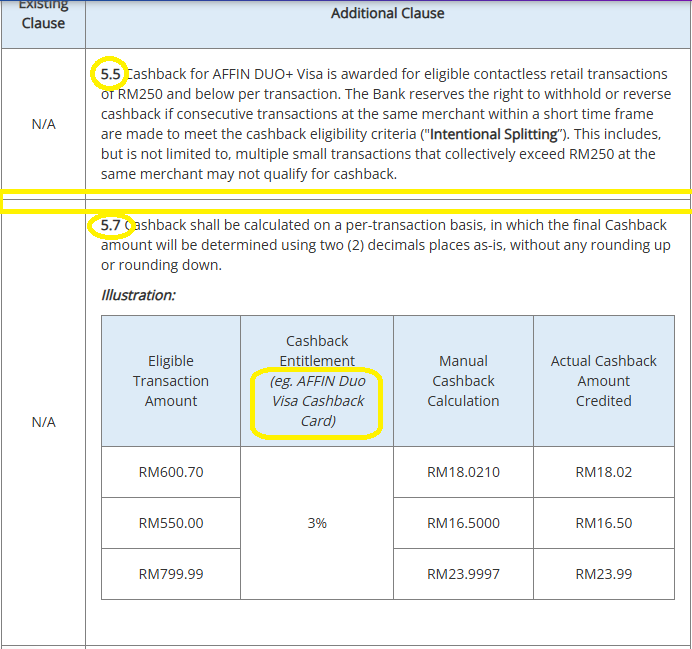Click the RM550.00 cell
The height and width of the screenshot is (649, 692).
(171, 523)
